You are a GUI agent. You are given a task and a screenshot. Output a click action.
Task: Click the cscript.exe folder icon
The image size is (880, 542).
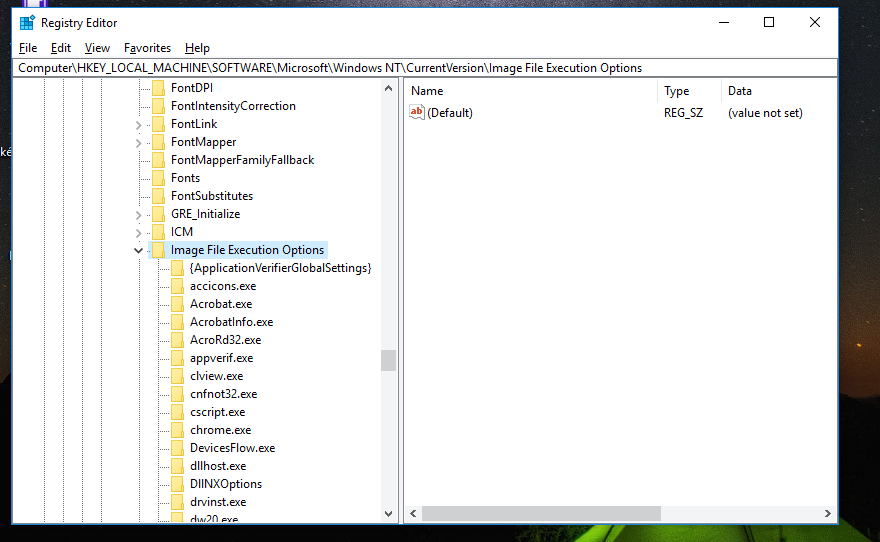(x=177, y=412)
